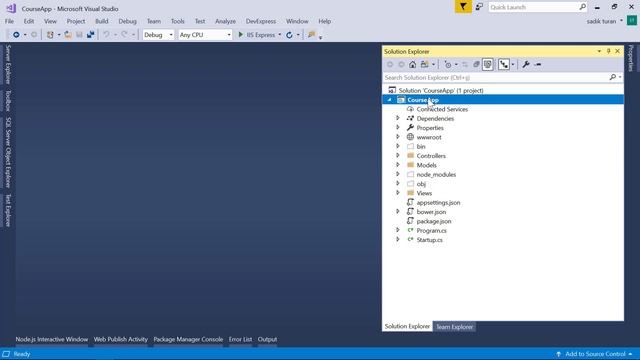The image size is (640, 360).
Task: Open the Server Explorer side tab
Action: pos(8,64)
